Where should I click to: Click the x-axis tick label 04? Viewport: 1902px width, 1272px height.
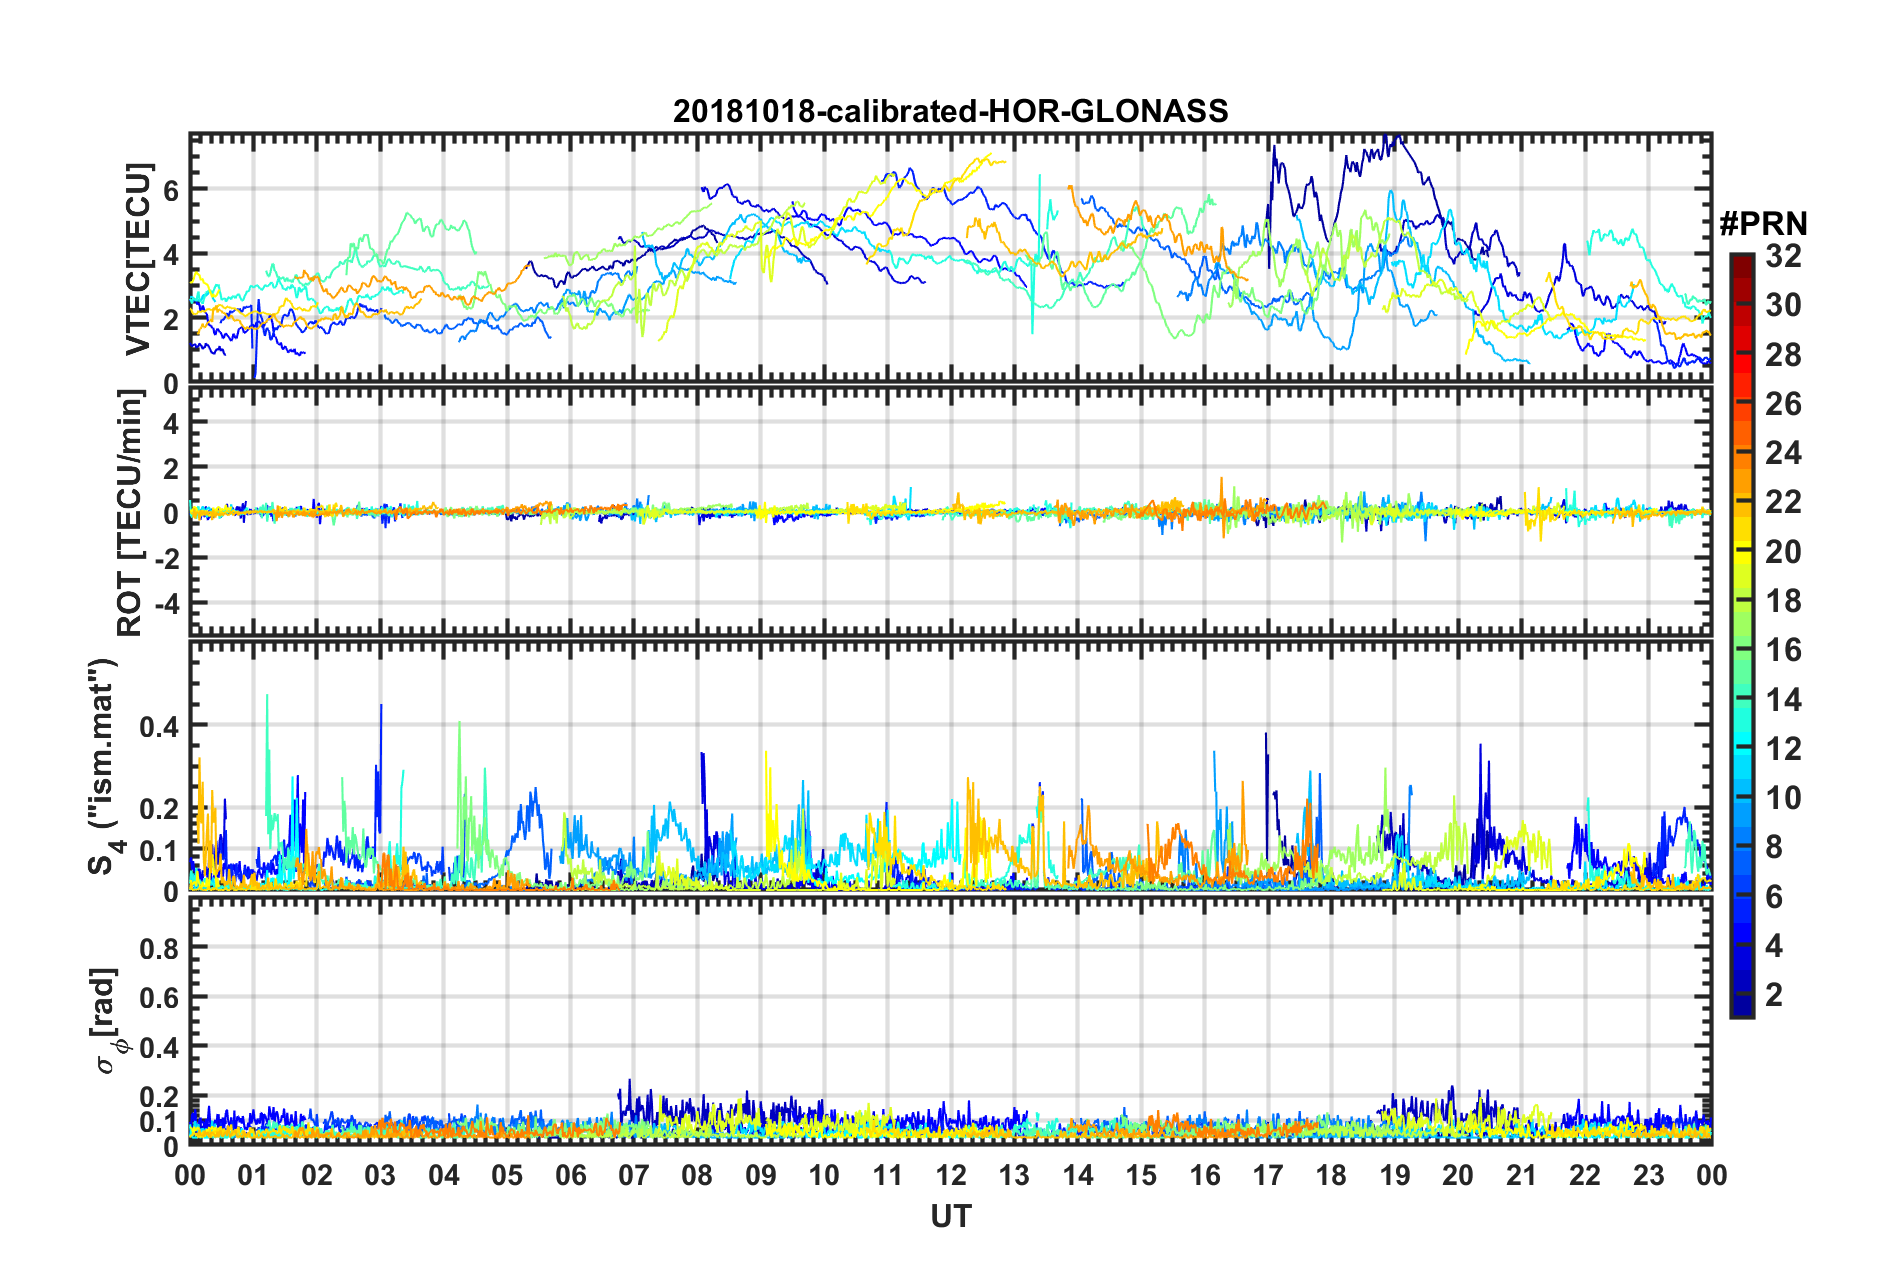click(444, 1175)
